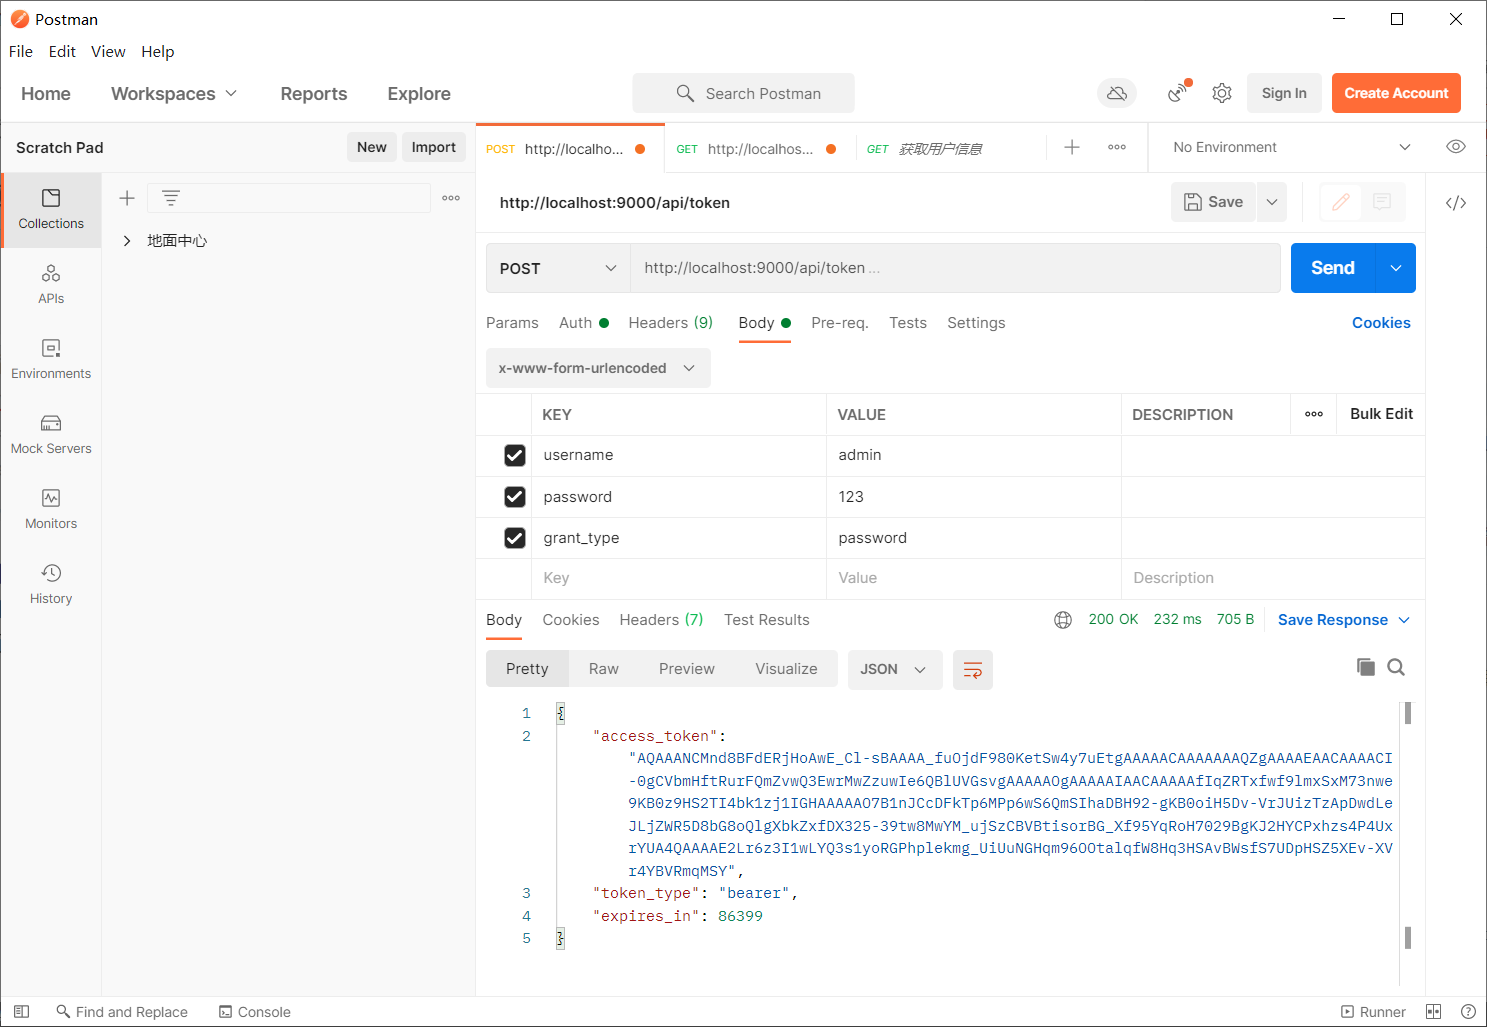Expand the 地面中心 collection
Viewport: 1487px width, 1027px height.
pos(127,241)
